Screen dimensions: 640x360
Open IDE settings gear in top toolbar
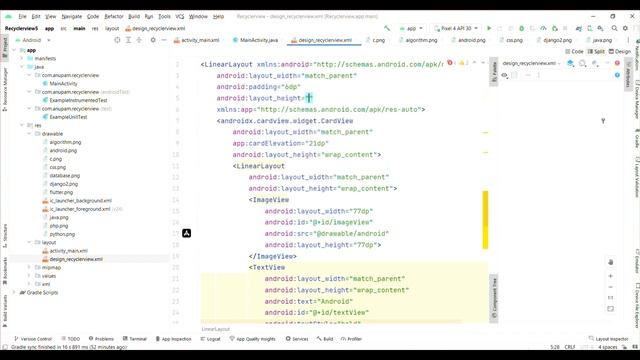(x=625, y=28)
